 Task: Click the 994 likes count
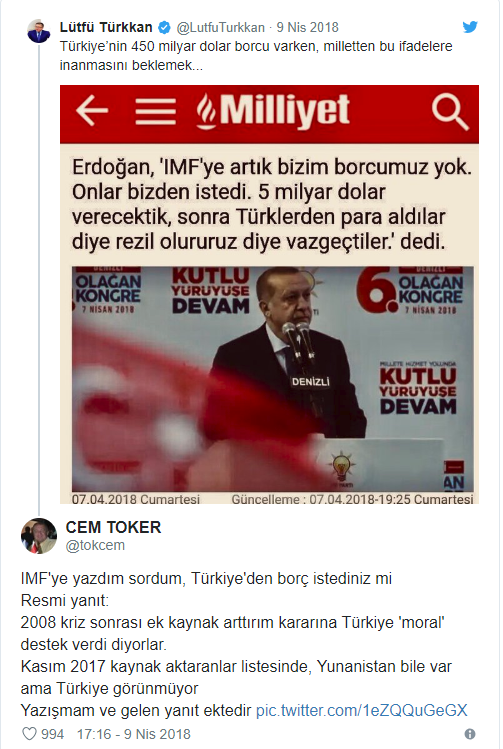[x=53, y=734]
